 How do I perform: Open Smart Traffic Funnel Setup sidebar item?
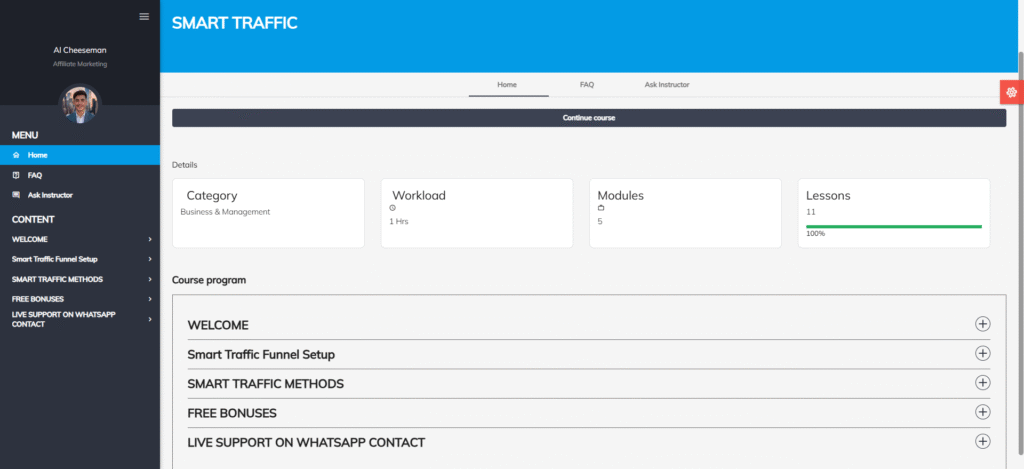pos(80,259)
